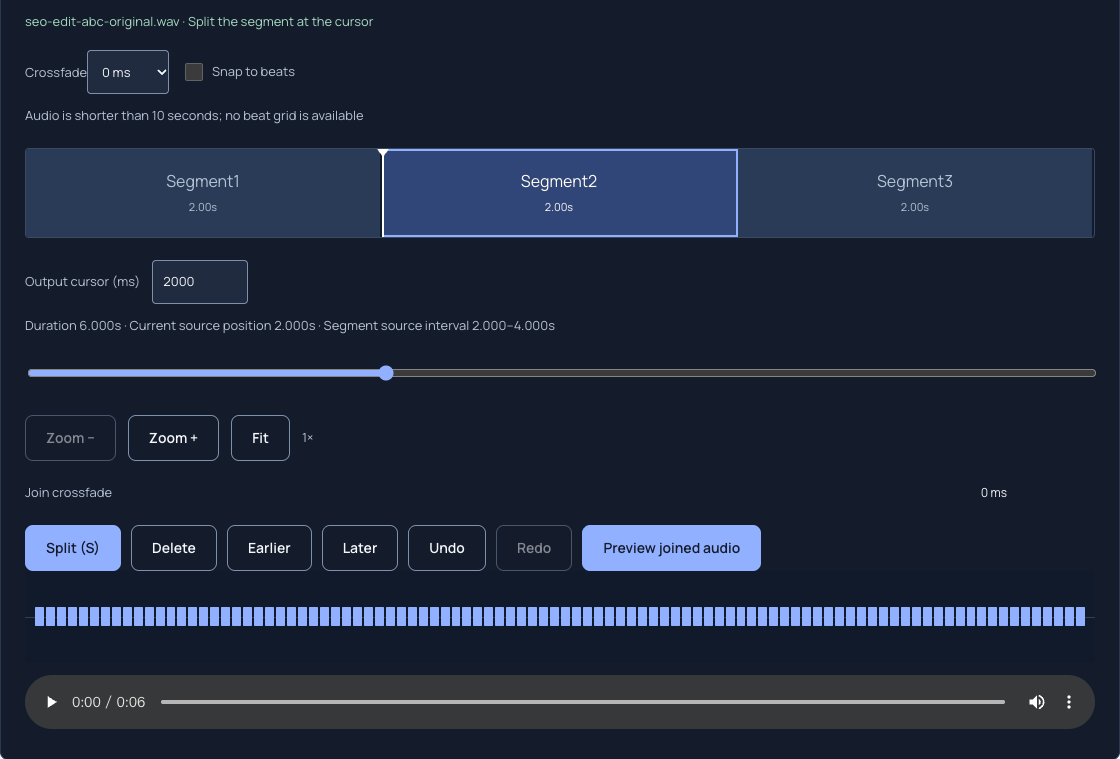
Task: Mute the audio player volume
Action: coord(1036,702)
